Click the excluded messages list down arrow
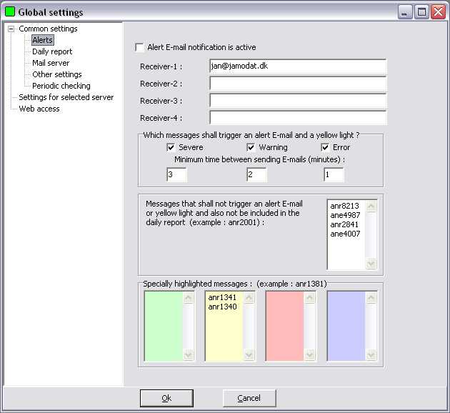The image size is (450, 413). 371,264
